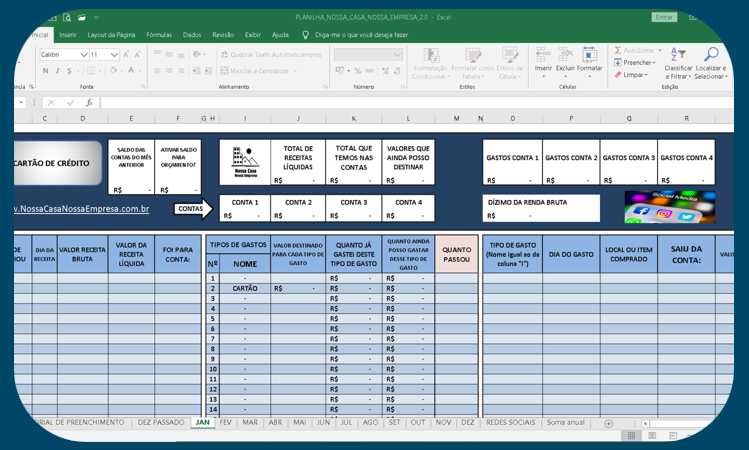Click the Social Media image thumbnail

(x=670, y=207)
